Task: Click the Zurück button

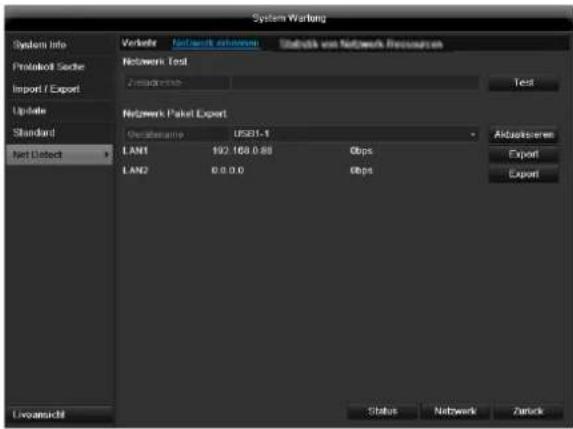Action: pos(528,411)
